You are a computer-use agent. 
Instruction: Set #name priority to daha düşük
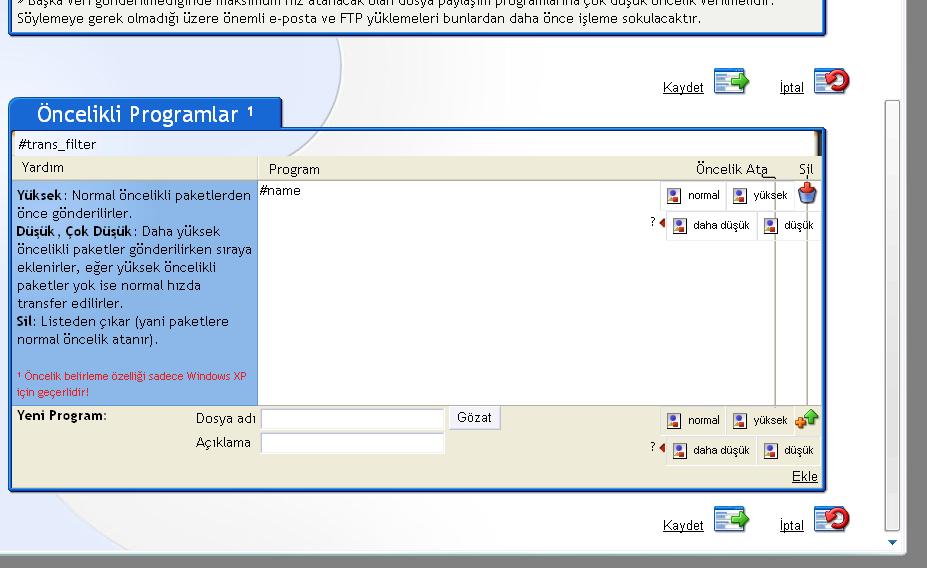pos(711,226)
